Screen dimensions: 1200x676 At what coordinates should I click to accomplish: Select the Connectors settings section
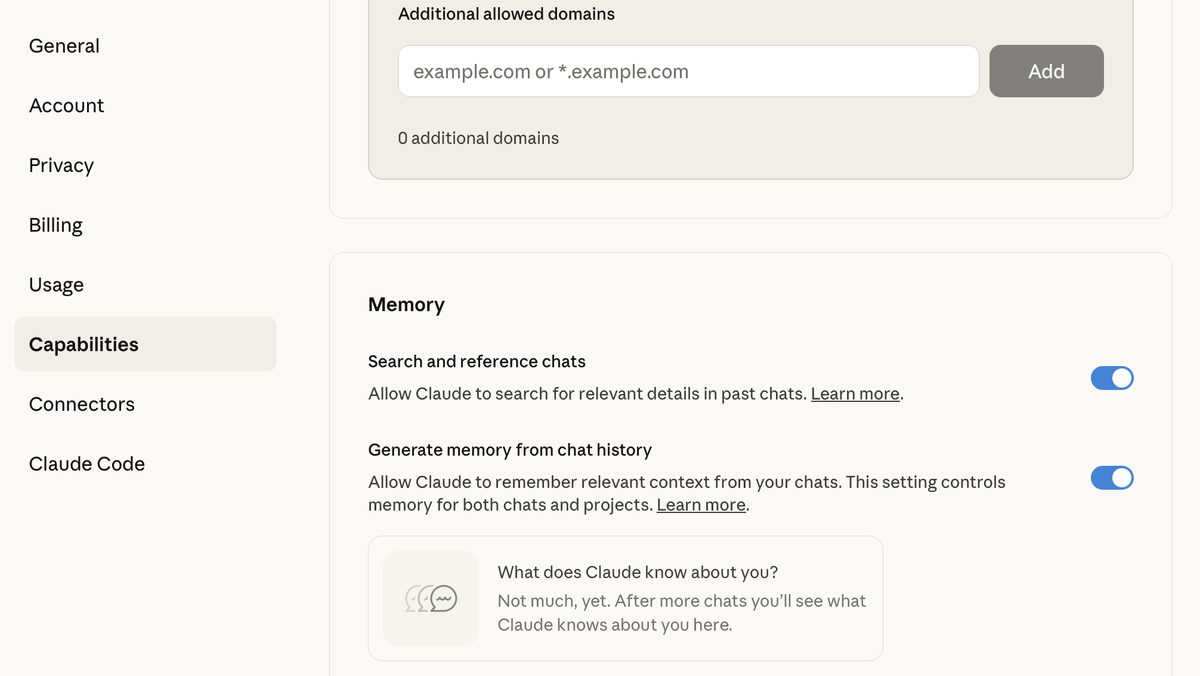click(x=81, y=404)
